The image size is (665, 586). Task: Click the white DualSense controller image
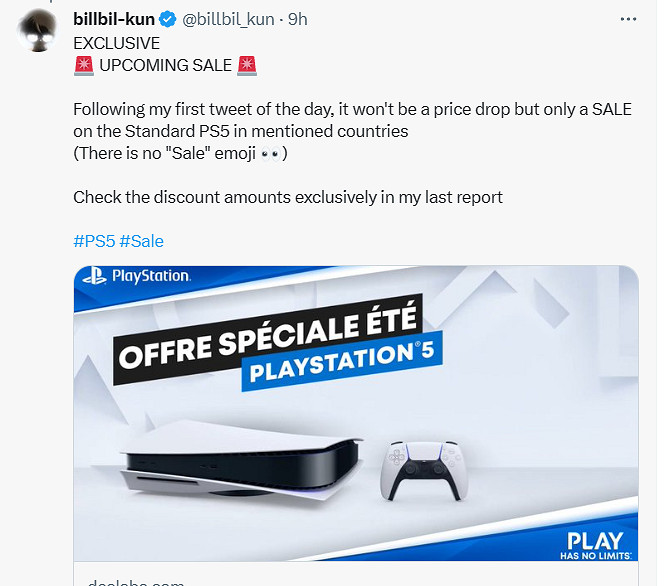coord(425,471)
